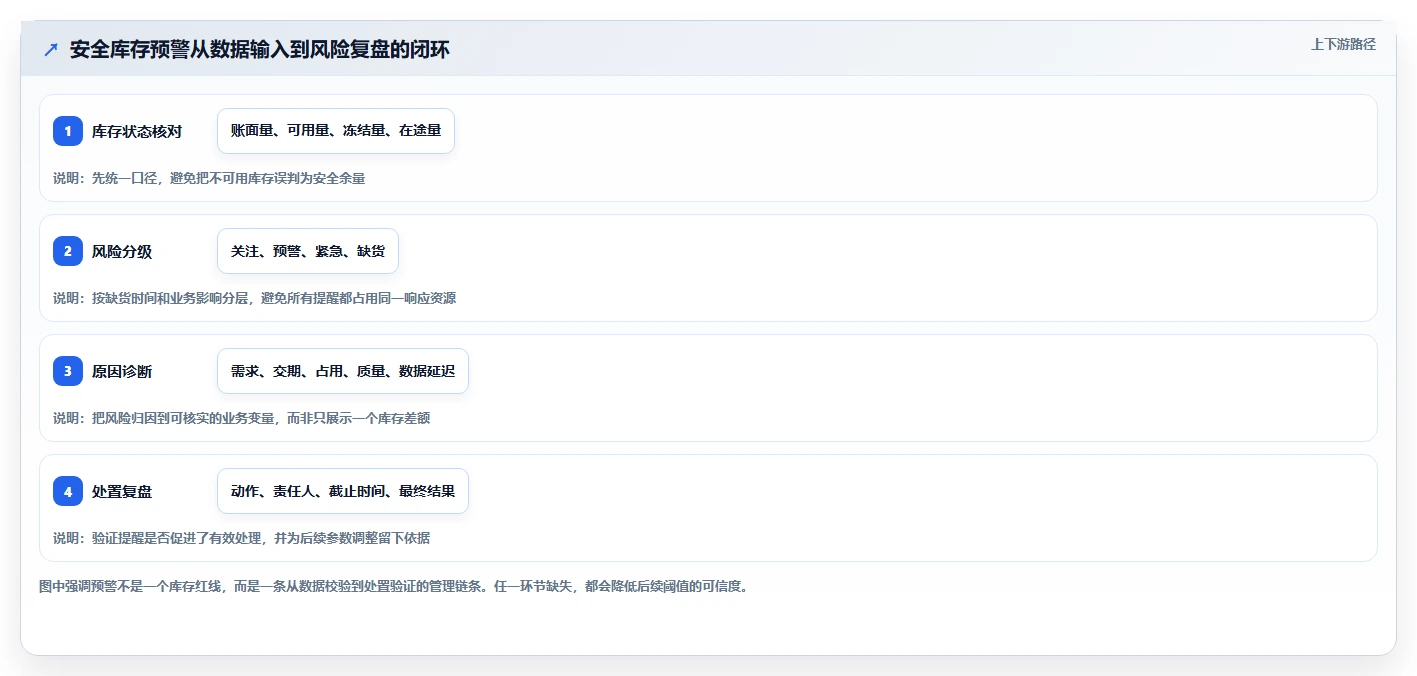This screenshot has height=676, width=1417.
Task: Click the note starting 说明：按缺货时间和业务影响分层
Action: (255, 298)
